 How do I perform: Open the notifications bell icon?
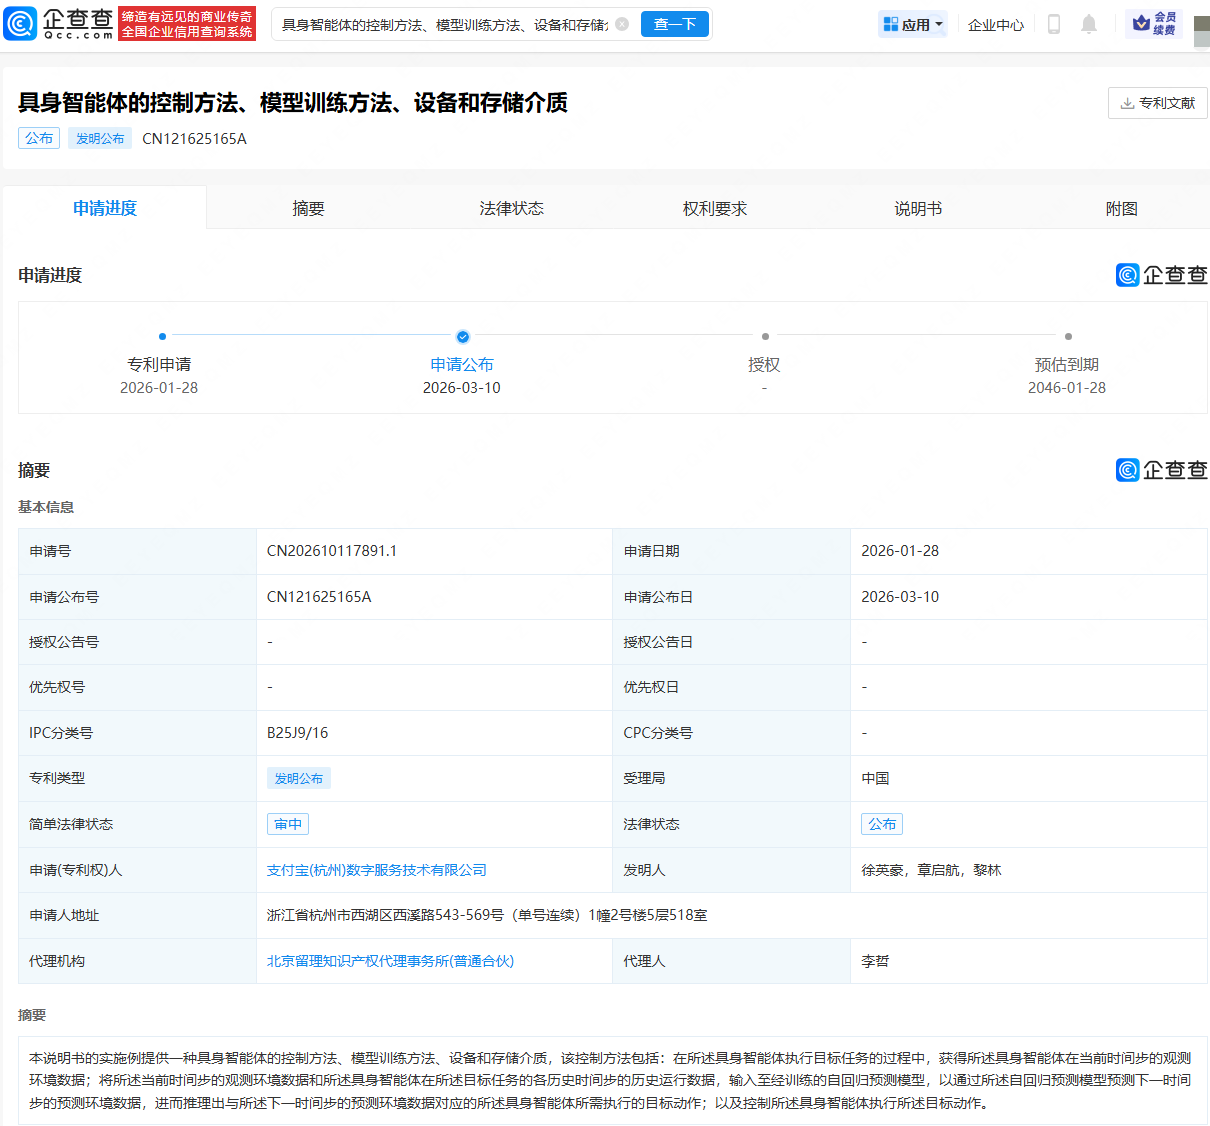click(x=1089, y=24)
